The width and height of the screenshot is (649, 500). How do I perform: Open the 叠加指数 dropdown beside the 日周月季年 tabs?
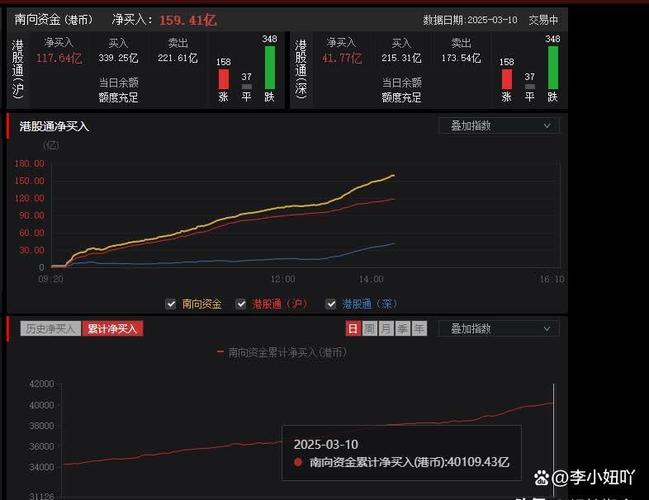click(499, 329)
